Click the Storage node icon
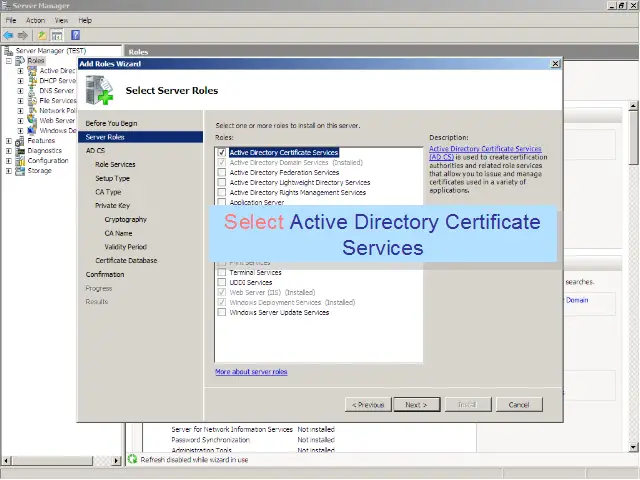This screenshot has width=640, height=480. coord(20,171)
